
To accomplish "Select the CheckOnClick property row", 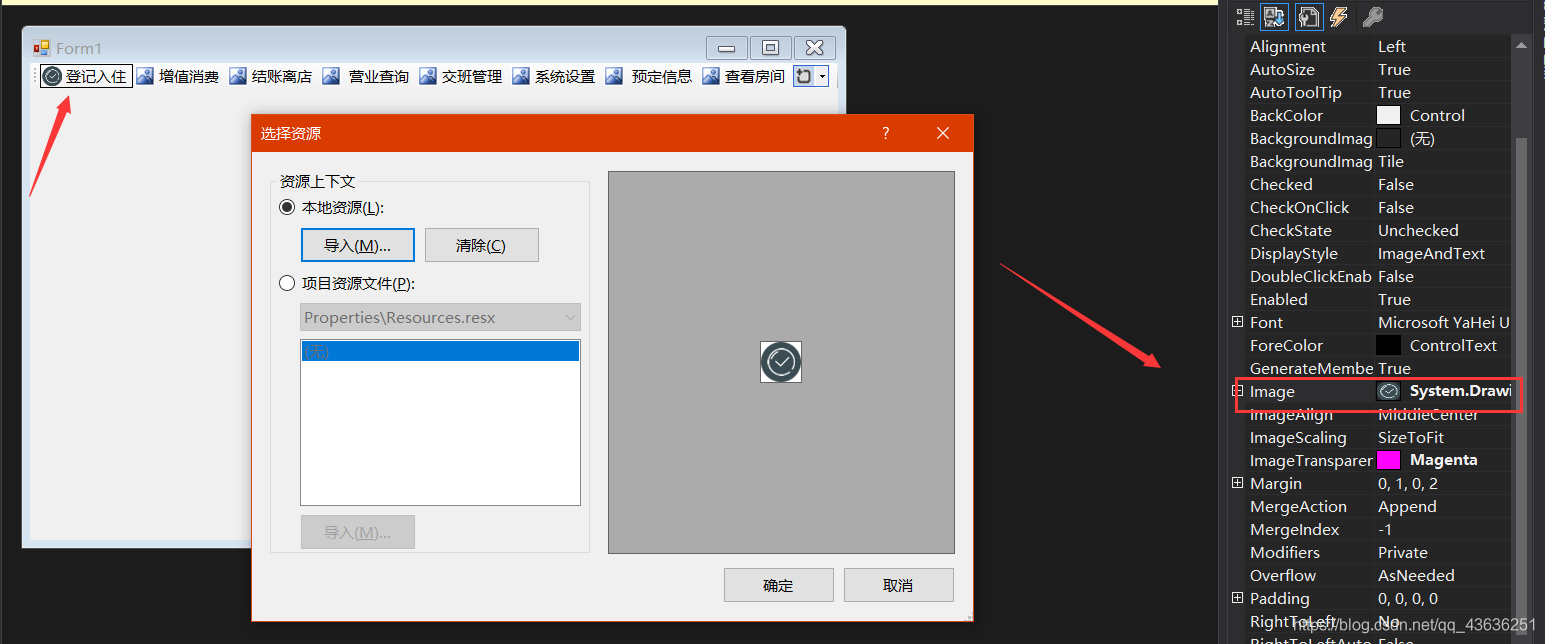I will click(1379, 207).
